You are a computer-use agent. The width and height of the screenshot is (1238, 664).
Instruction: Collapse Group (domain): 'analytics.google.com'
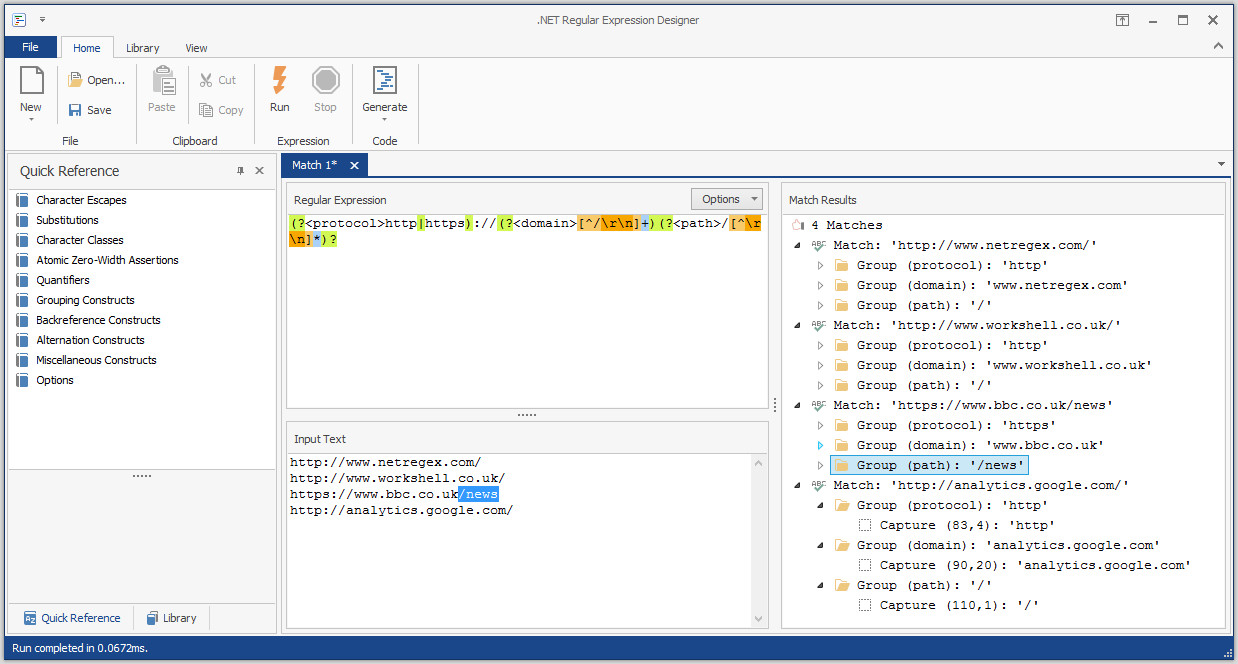tap(821, 545)
